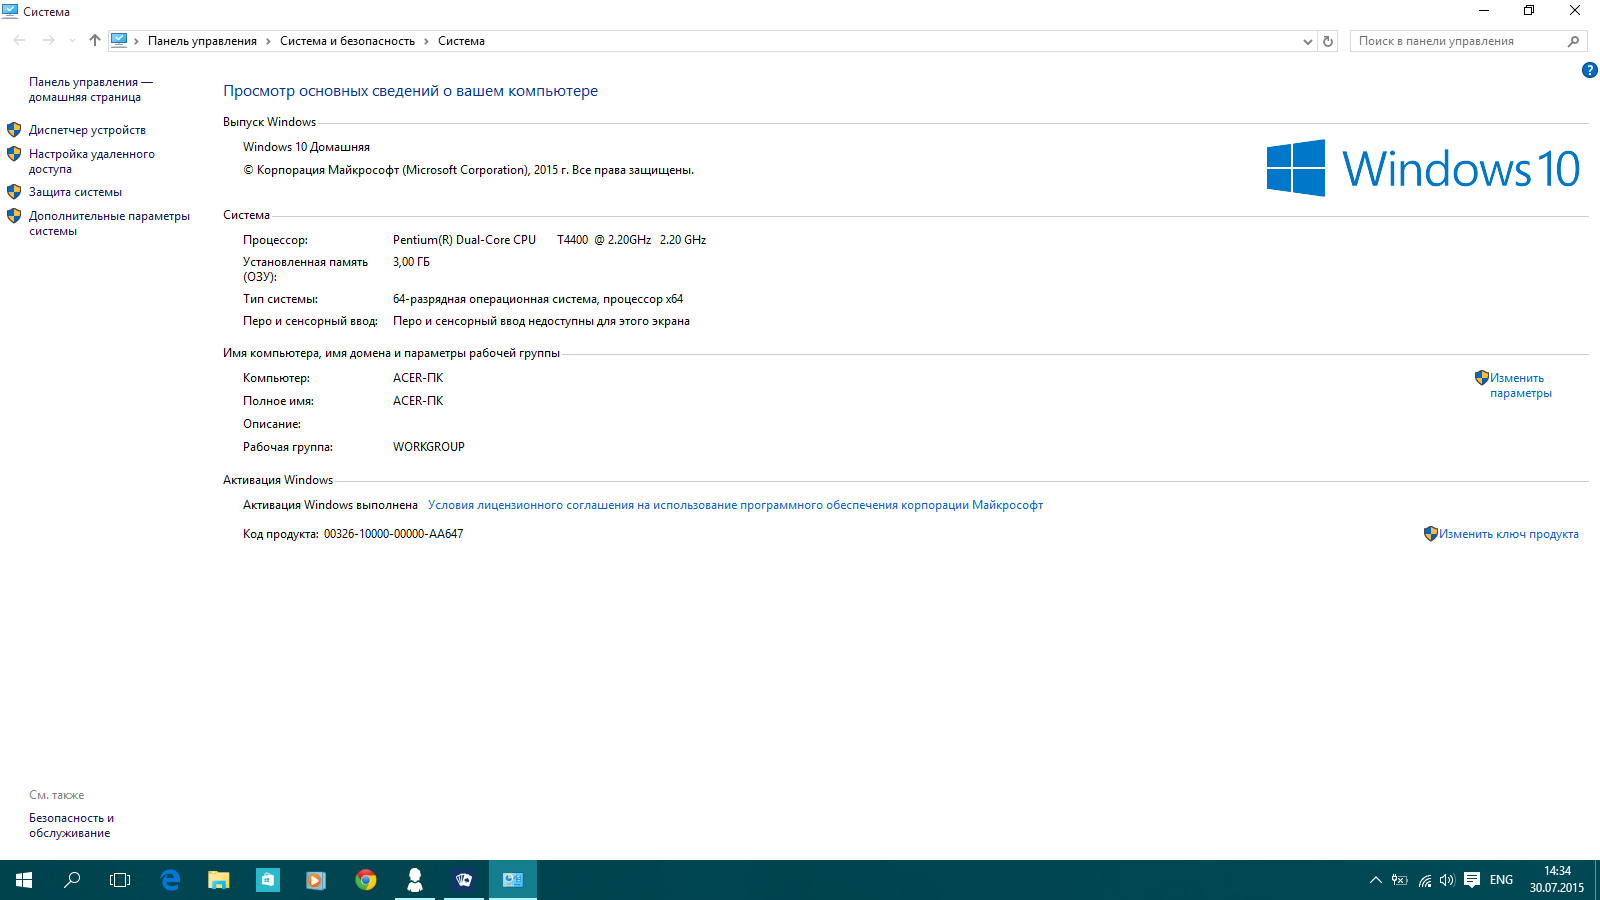Open Task View on taskbar

point(120,880)
